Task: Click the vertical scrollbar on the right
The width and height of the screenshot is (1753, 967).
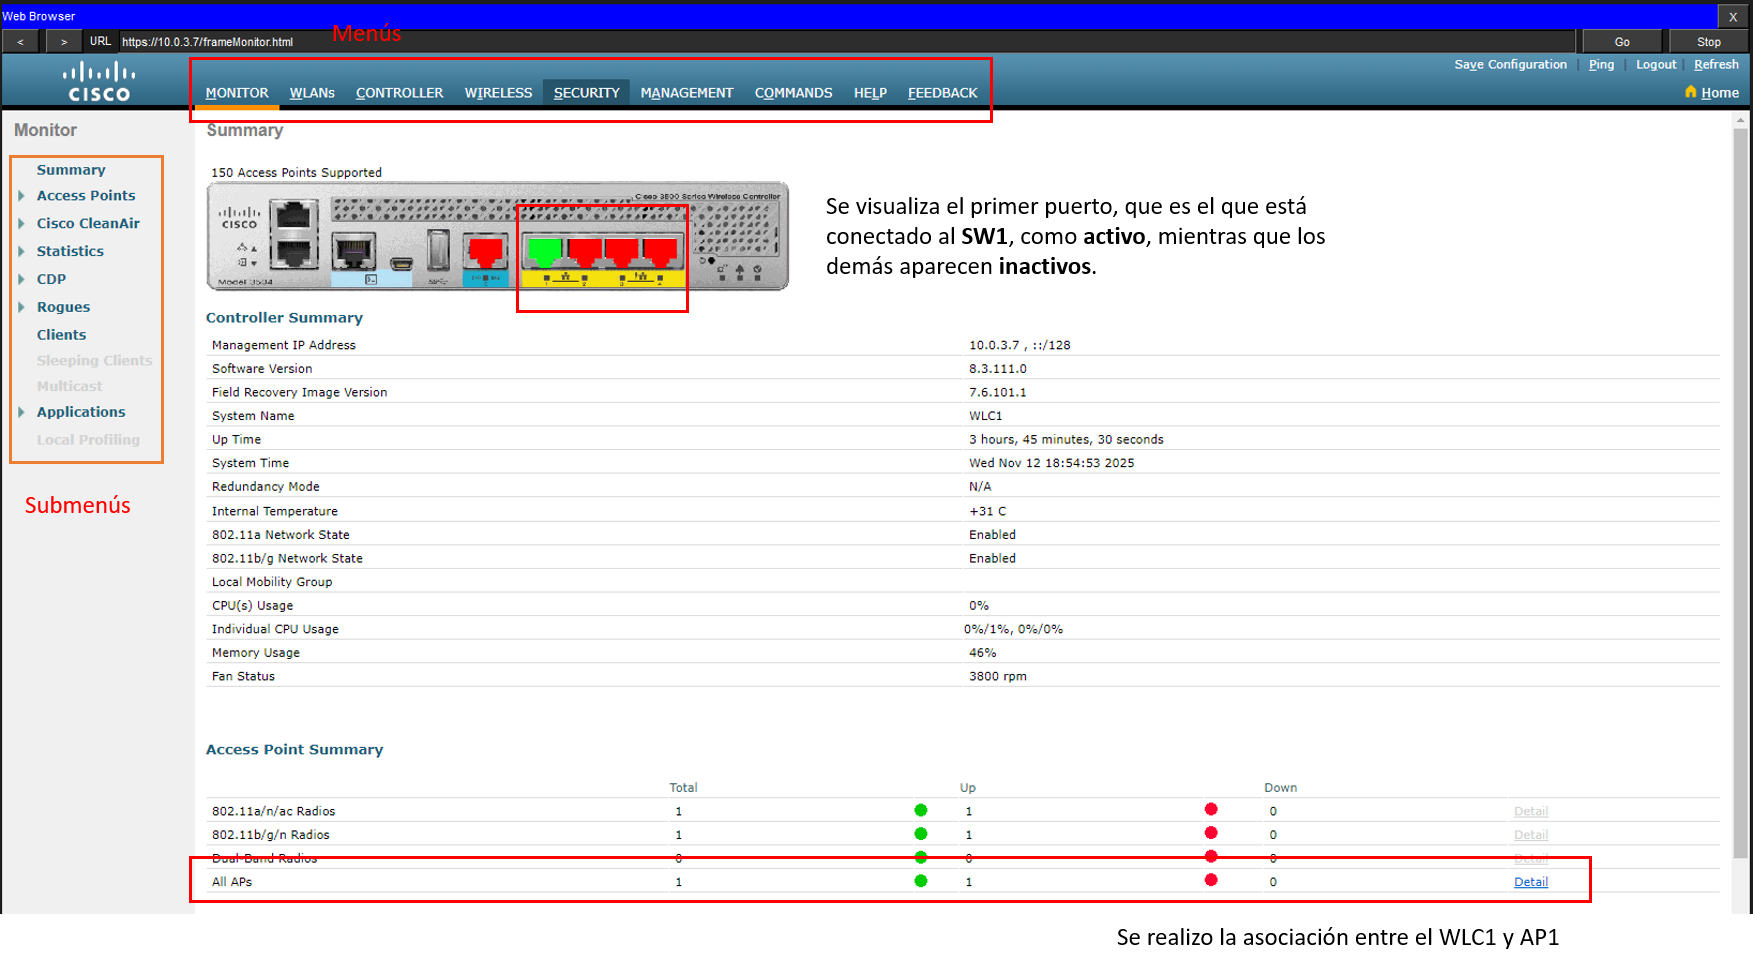Action: (x=1741, y=500)
